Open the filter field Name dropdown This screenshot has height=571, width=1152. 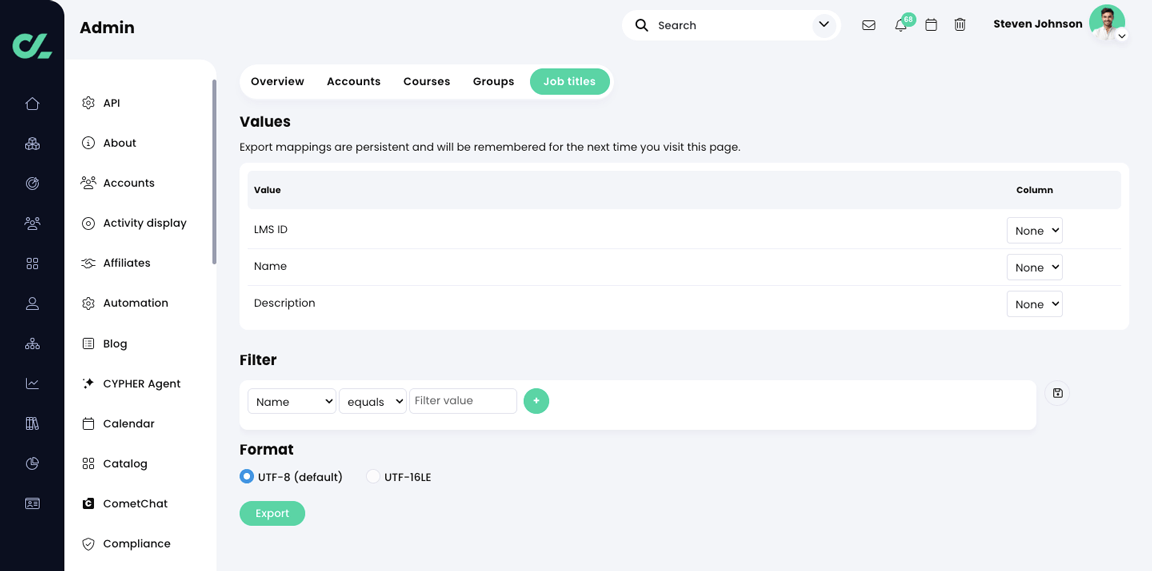pyautogui.click(x=292, y=401)
